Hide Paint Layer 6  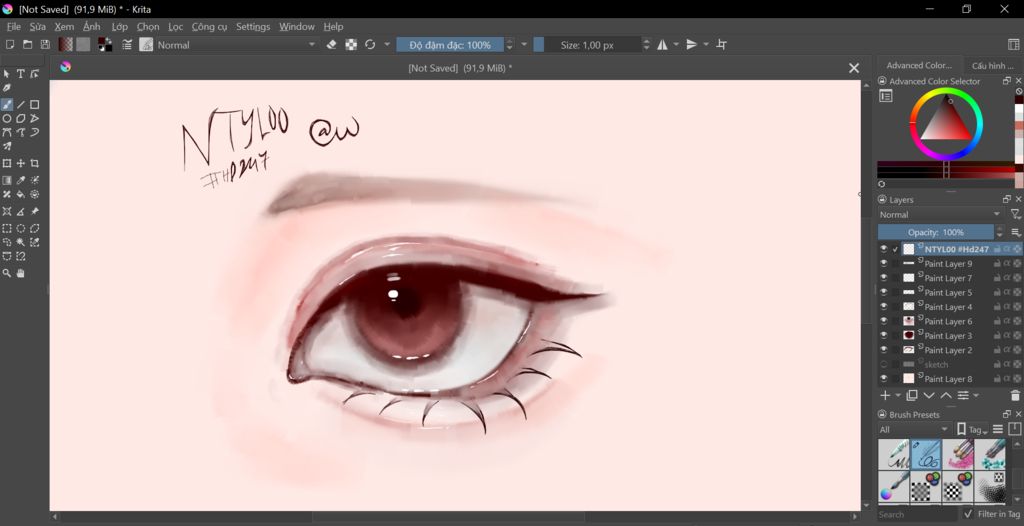click(x=884, y=321)
